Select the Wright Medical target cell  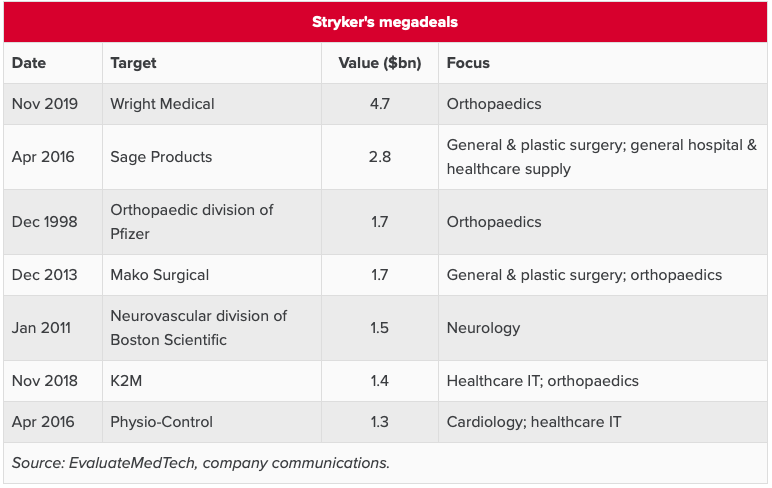coord(162,104)
